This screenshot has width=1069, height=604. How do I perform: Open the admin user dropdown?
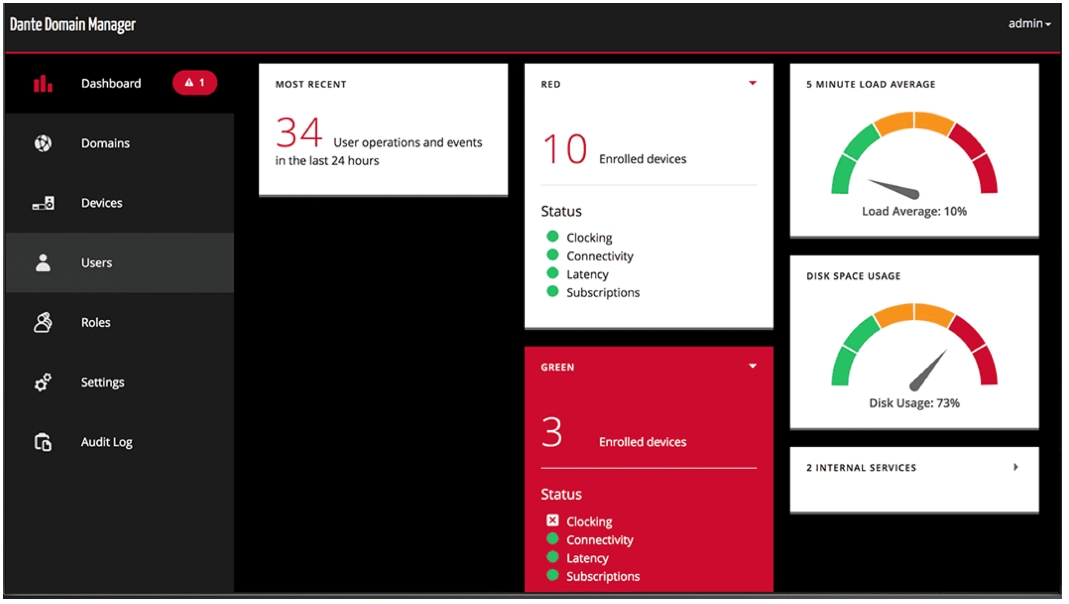(1029, 24)
